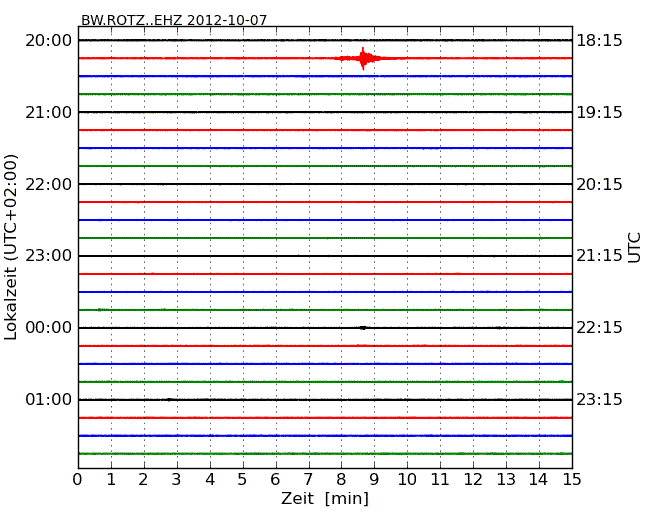Click the large red seismic event burst
The image size is (650, 520).
[364, 58]
